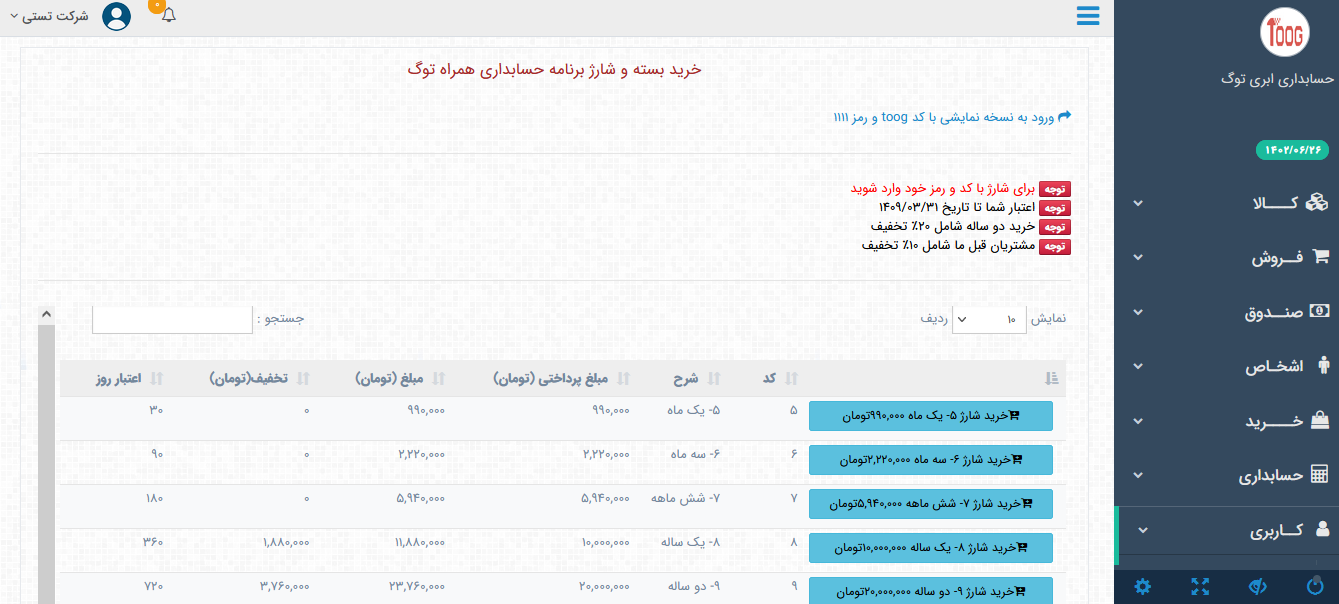Click the power/logout icon in sidebar footer
The image size is (1339, 604).
[1314, 586]
